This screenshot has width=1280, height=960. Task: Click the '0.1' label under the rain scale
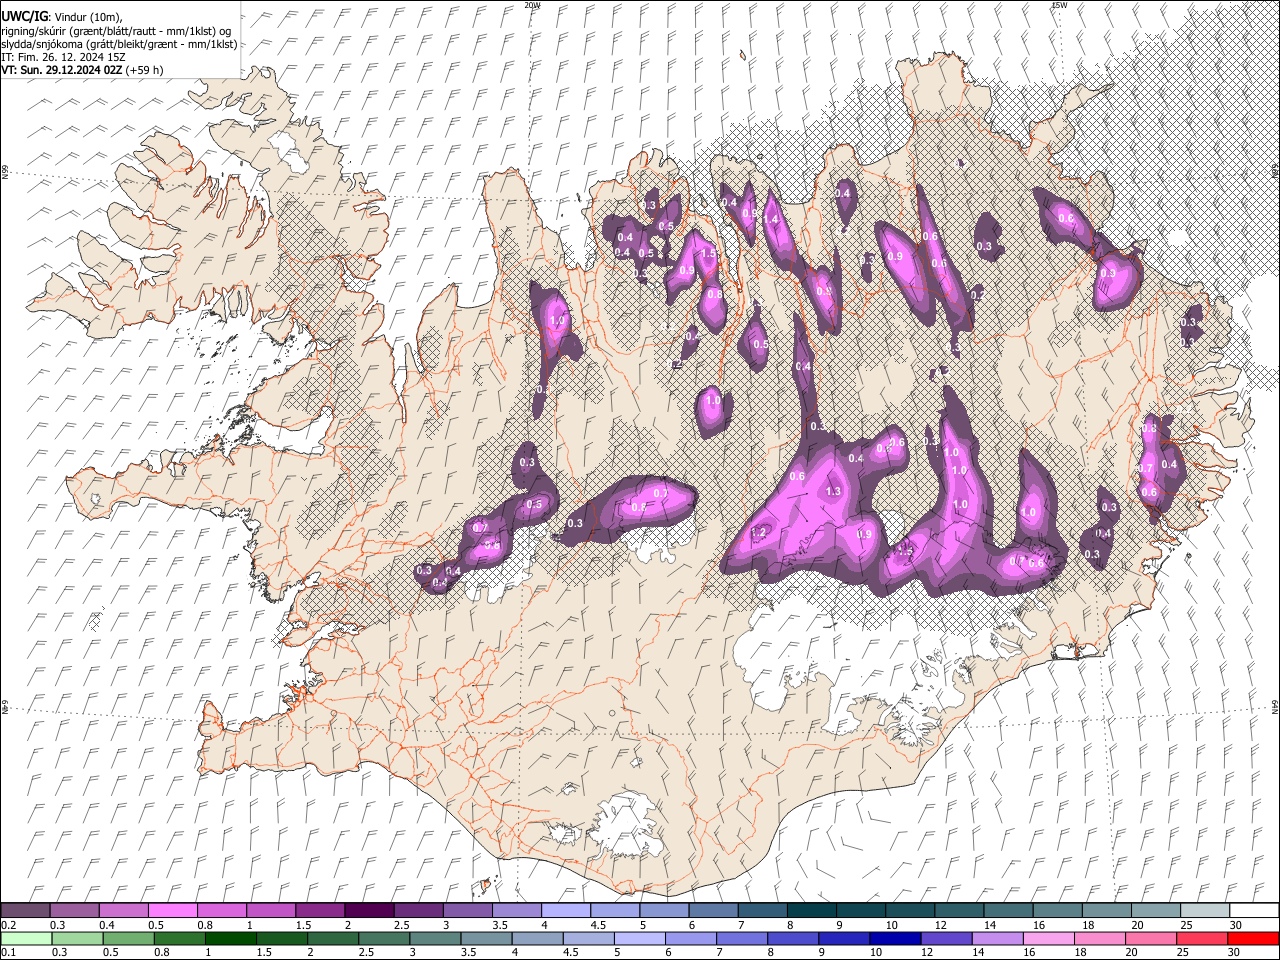click(x=7, y=953)
